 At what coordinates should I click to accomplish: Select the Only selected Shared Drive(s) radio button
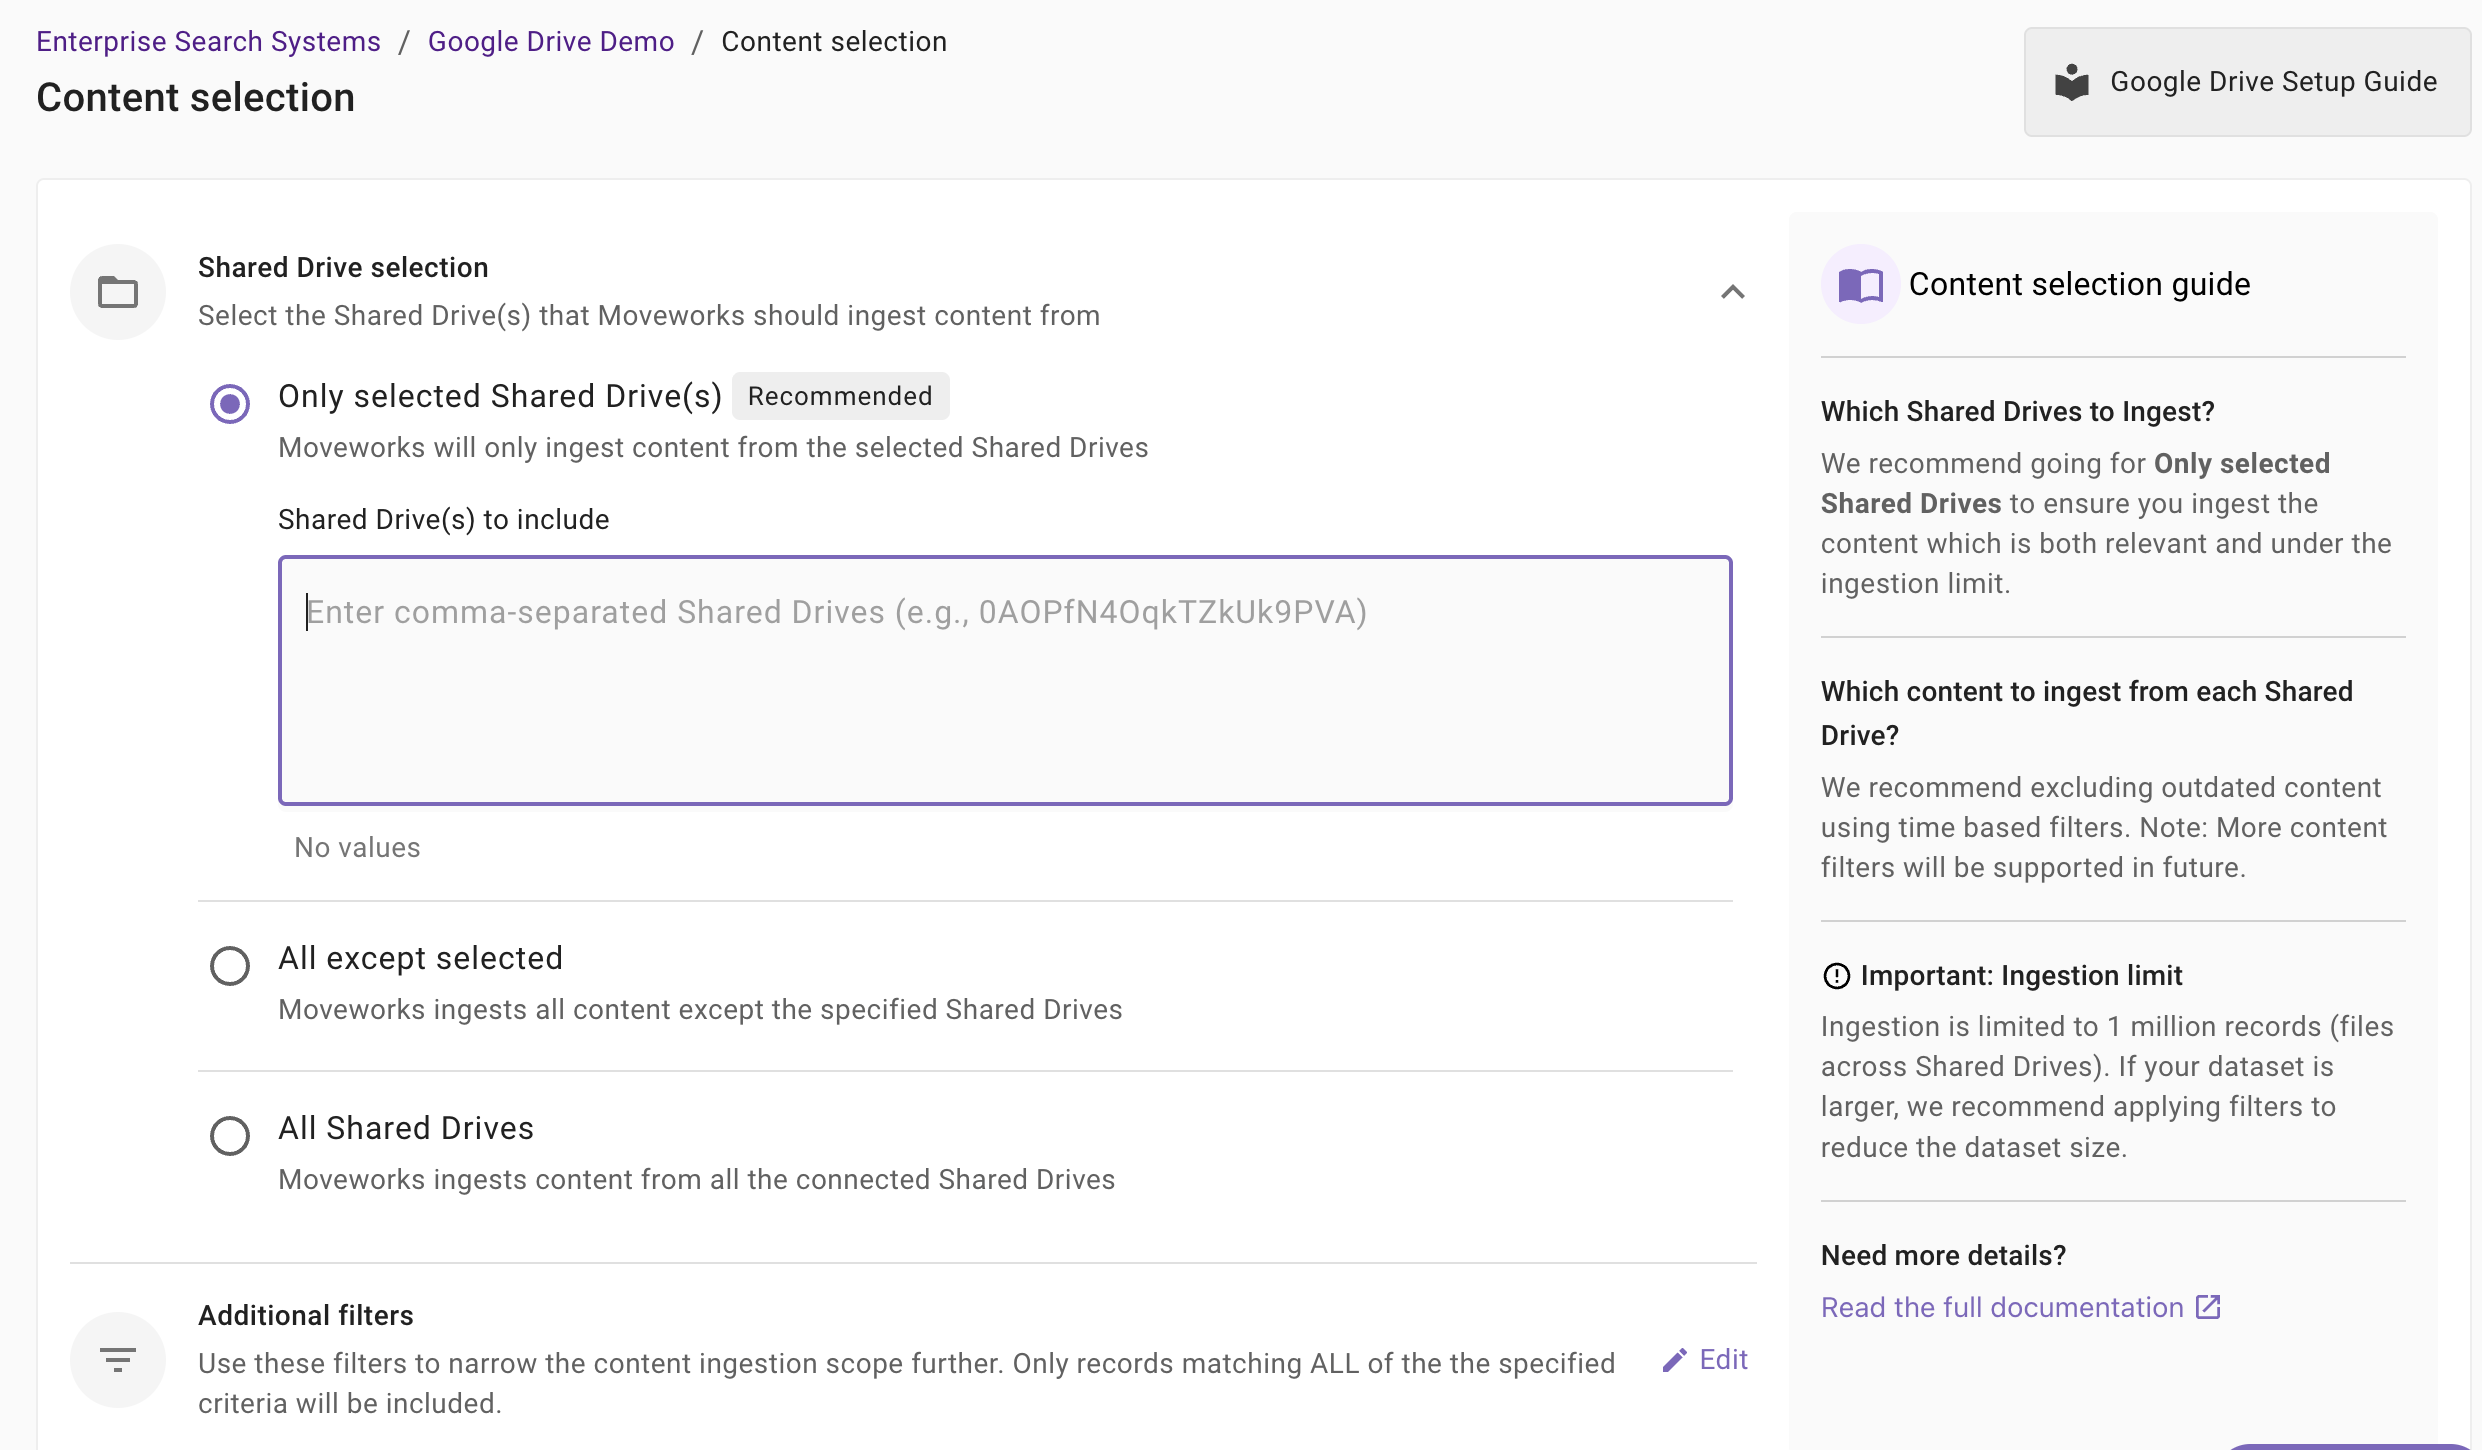(230, 404)
